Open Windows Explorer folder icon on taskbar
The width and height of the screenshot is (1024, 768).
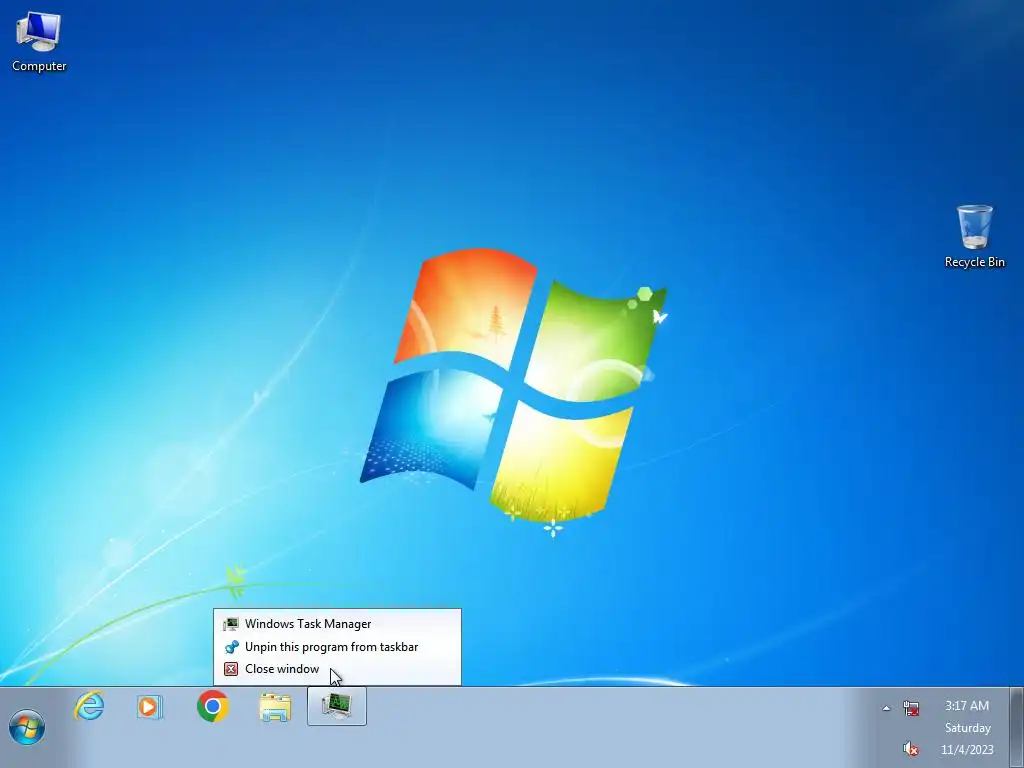tap(275, 707)
